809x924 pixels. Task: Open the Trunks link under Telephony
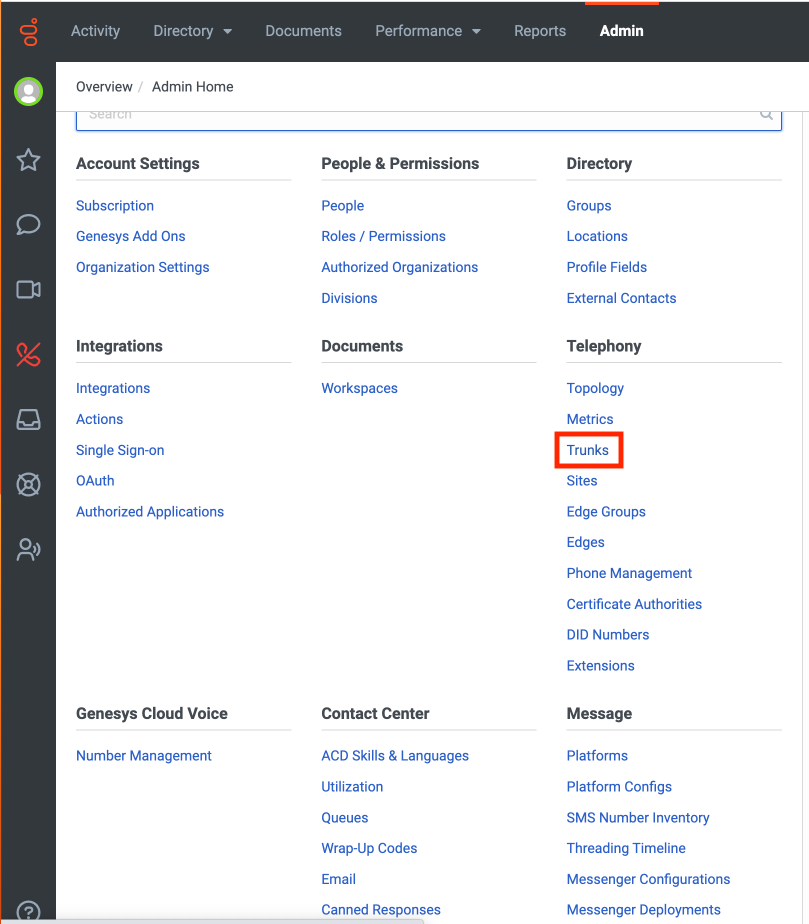pos(588,450)
